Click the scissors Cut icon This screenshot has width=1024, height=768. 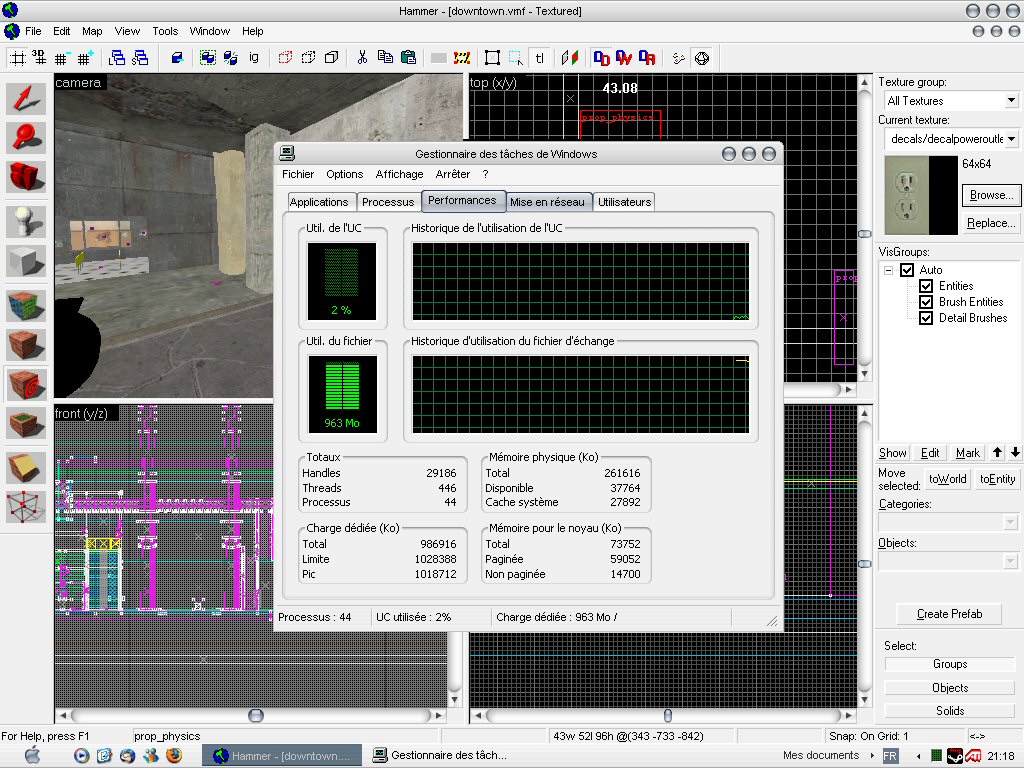coord(362,58)
